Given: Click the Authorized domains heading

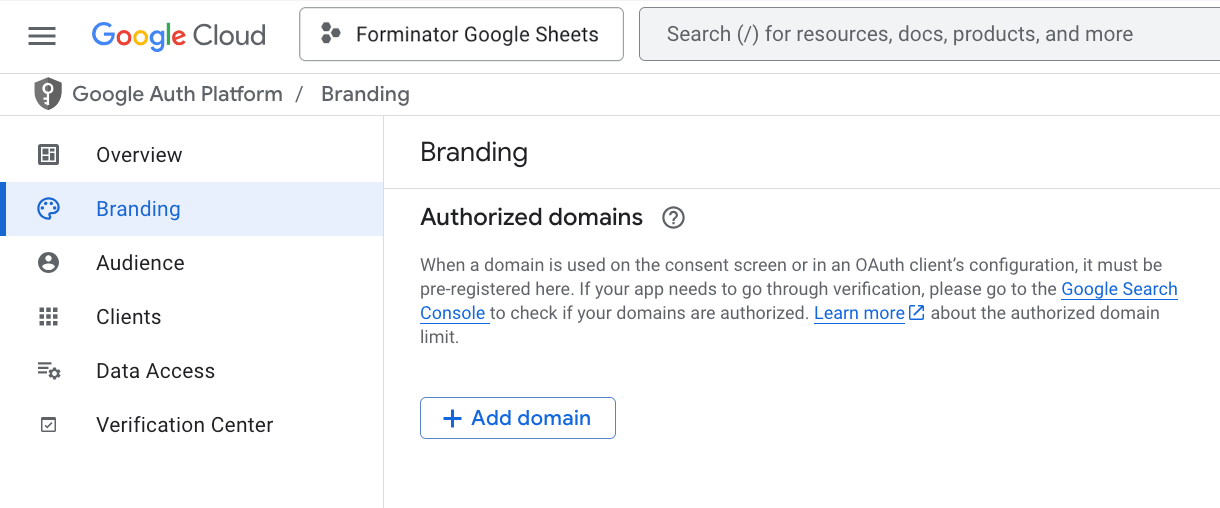Looking at the screenshot, I should (532, 217).
